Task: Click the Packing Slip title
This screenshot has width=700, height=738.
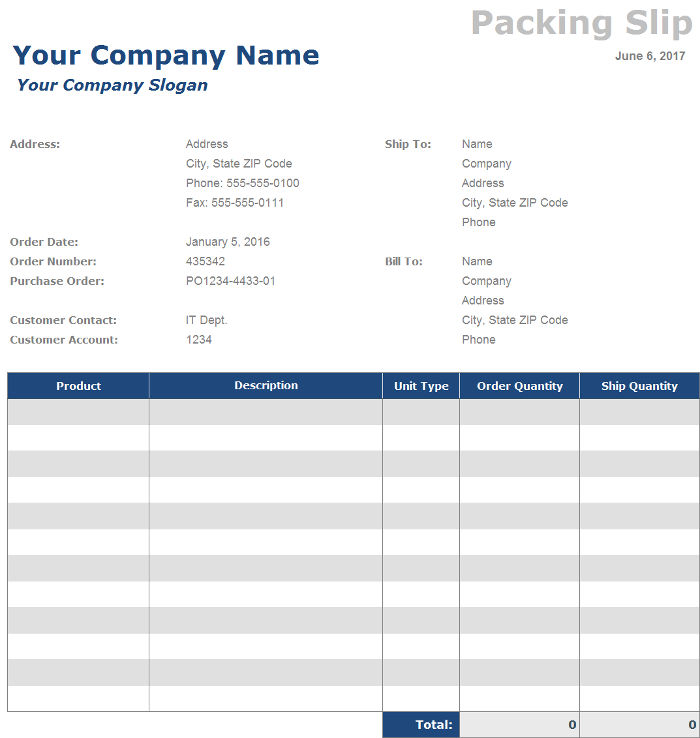Action: 581,22
